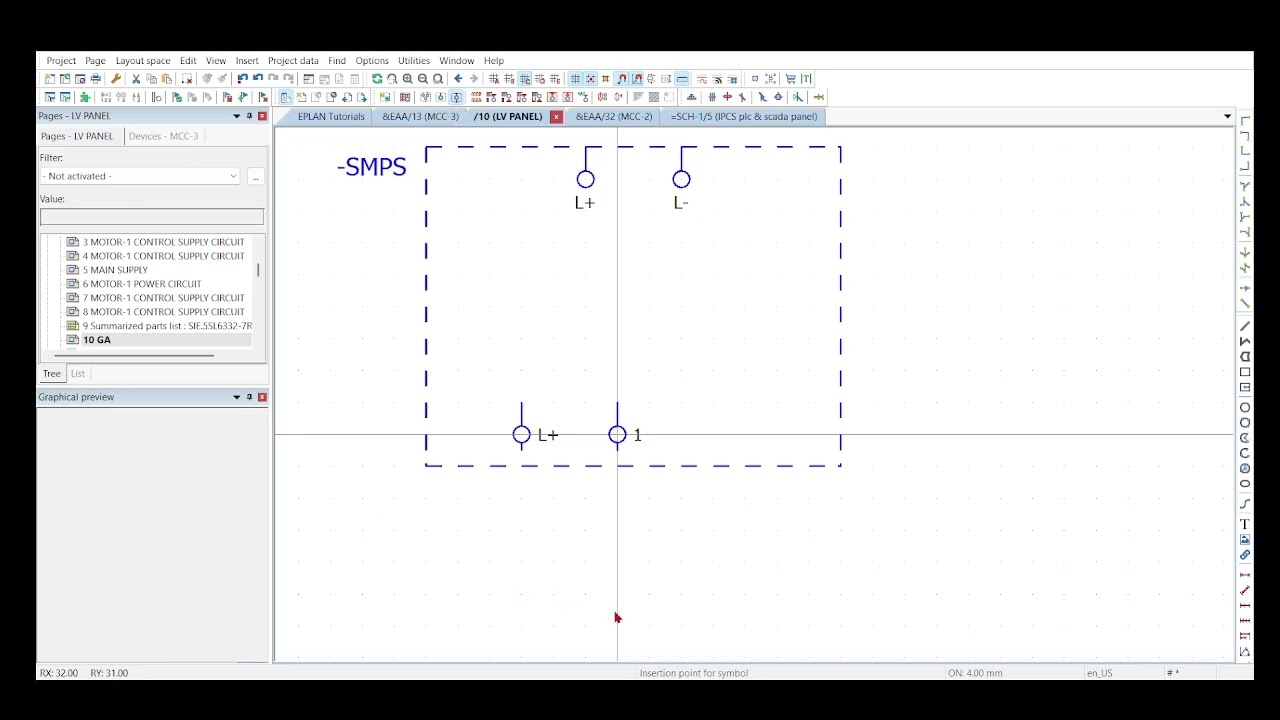1280x720 pixels.
Task: Select the Polyline tool in right toolbar
Action: pos(1245,341)
